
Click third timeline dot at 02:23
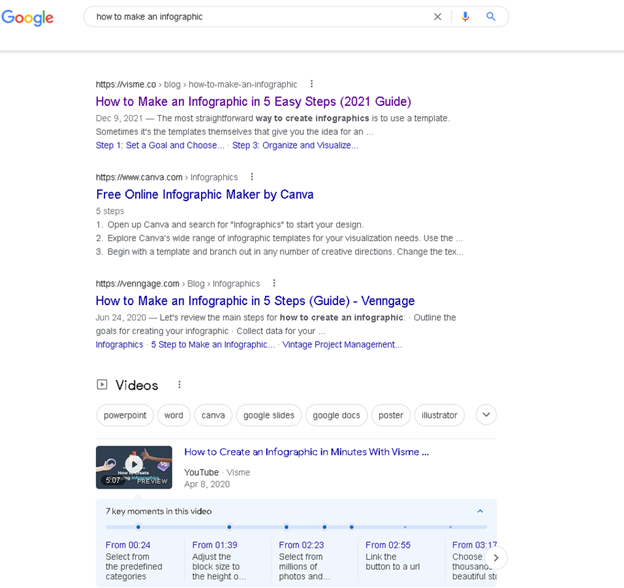[287, 527]
